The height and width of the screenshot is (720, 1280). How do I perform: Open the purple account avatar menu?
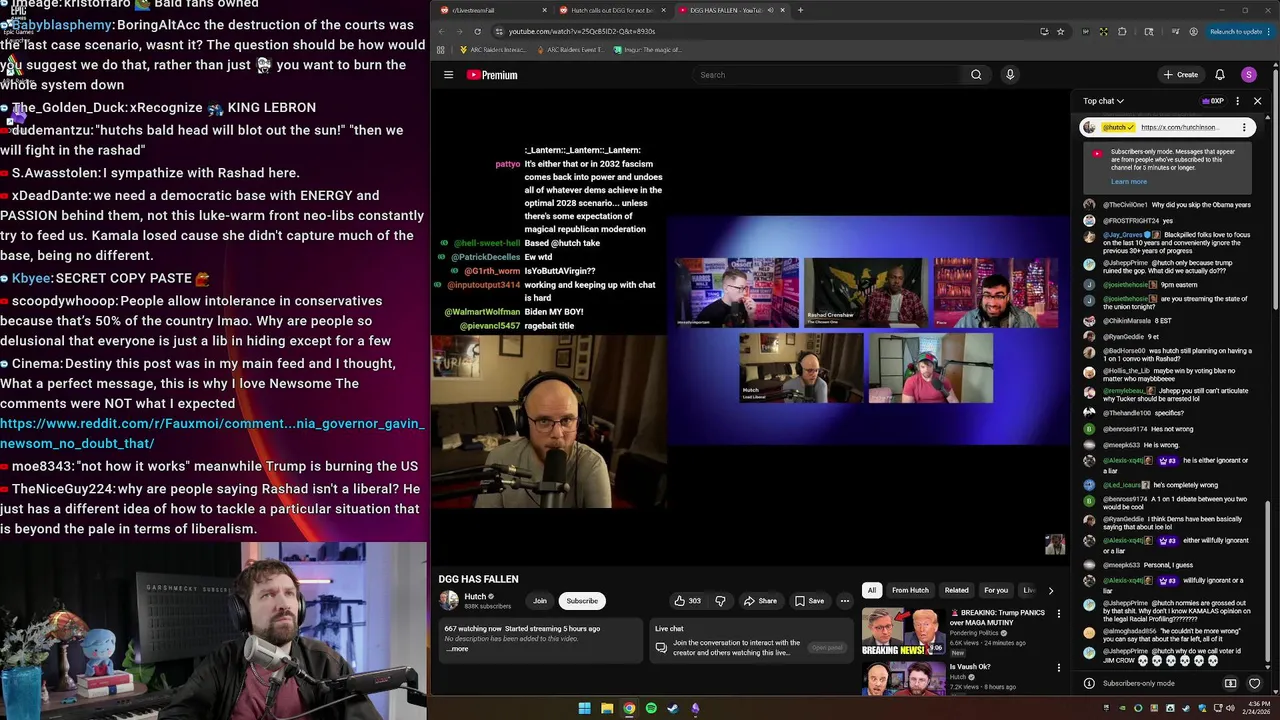click(1248, 75)
